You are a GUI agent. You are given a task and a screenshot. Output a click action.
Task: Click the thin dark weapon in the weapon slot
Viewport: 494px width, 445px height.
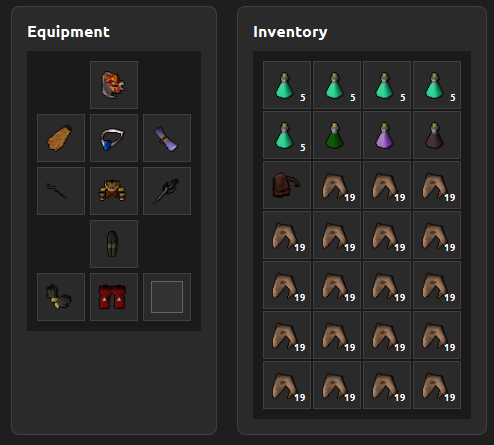click(x=61, y=191)
